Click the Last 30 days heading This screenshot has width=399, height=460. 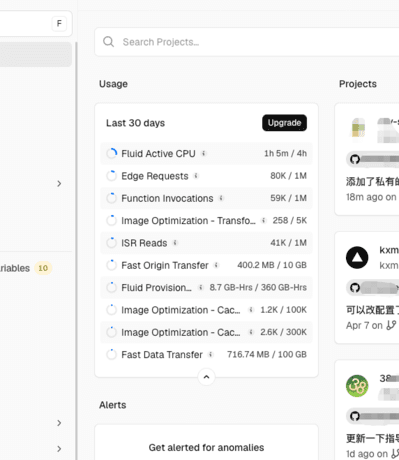(135, 123)
